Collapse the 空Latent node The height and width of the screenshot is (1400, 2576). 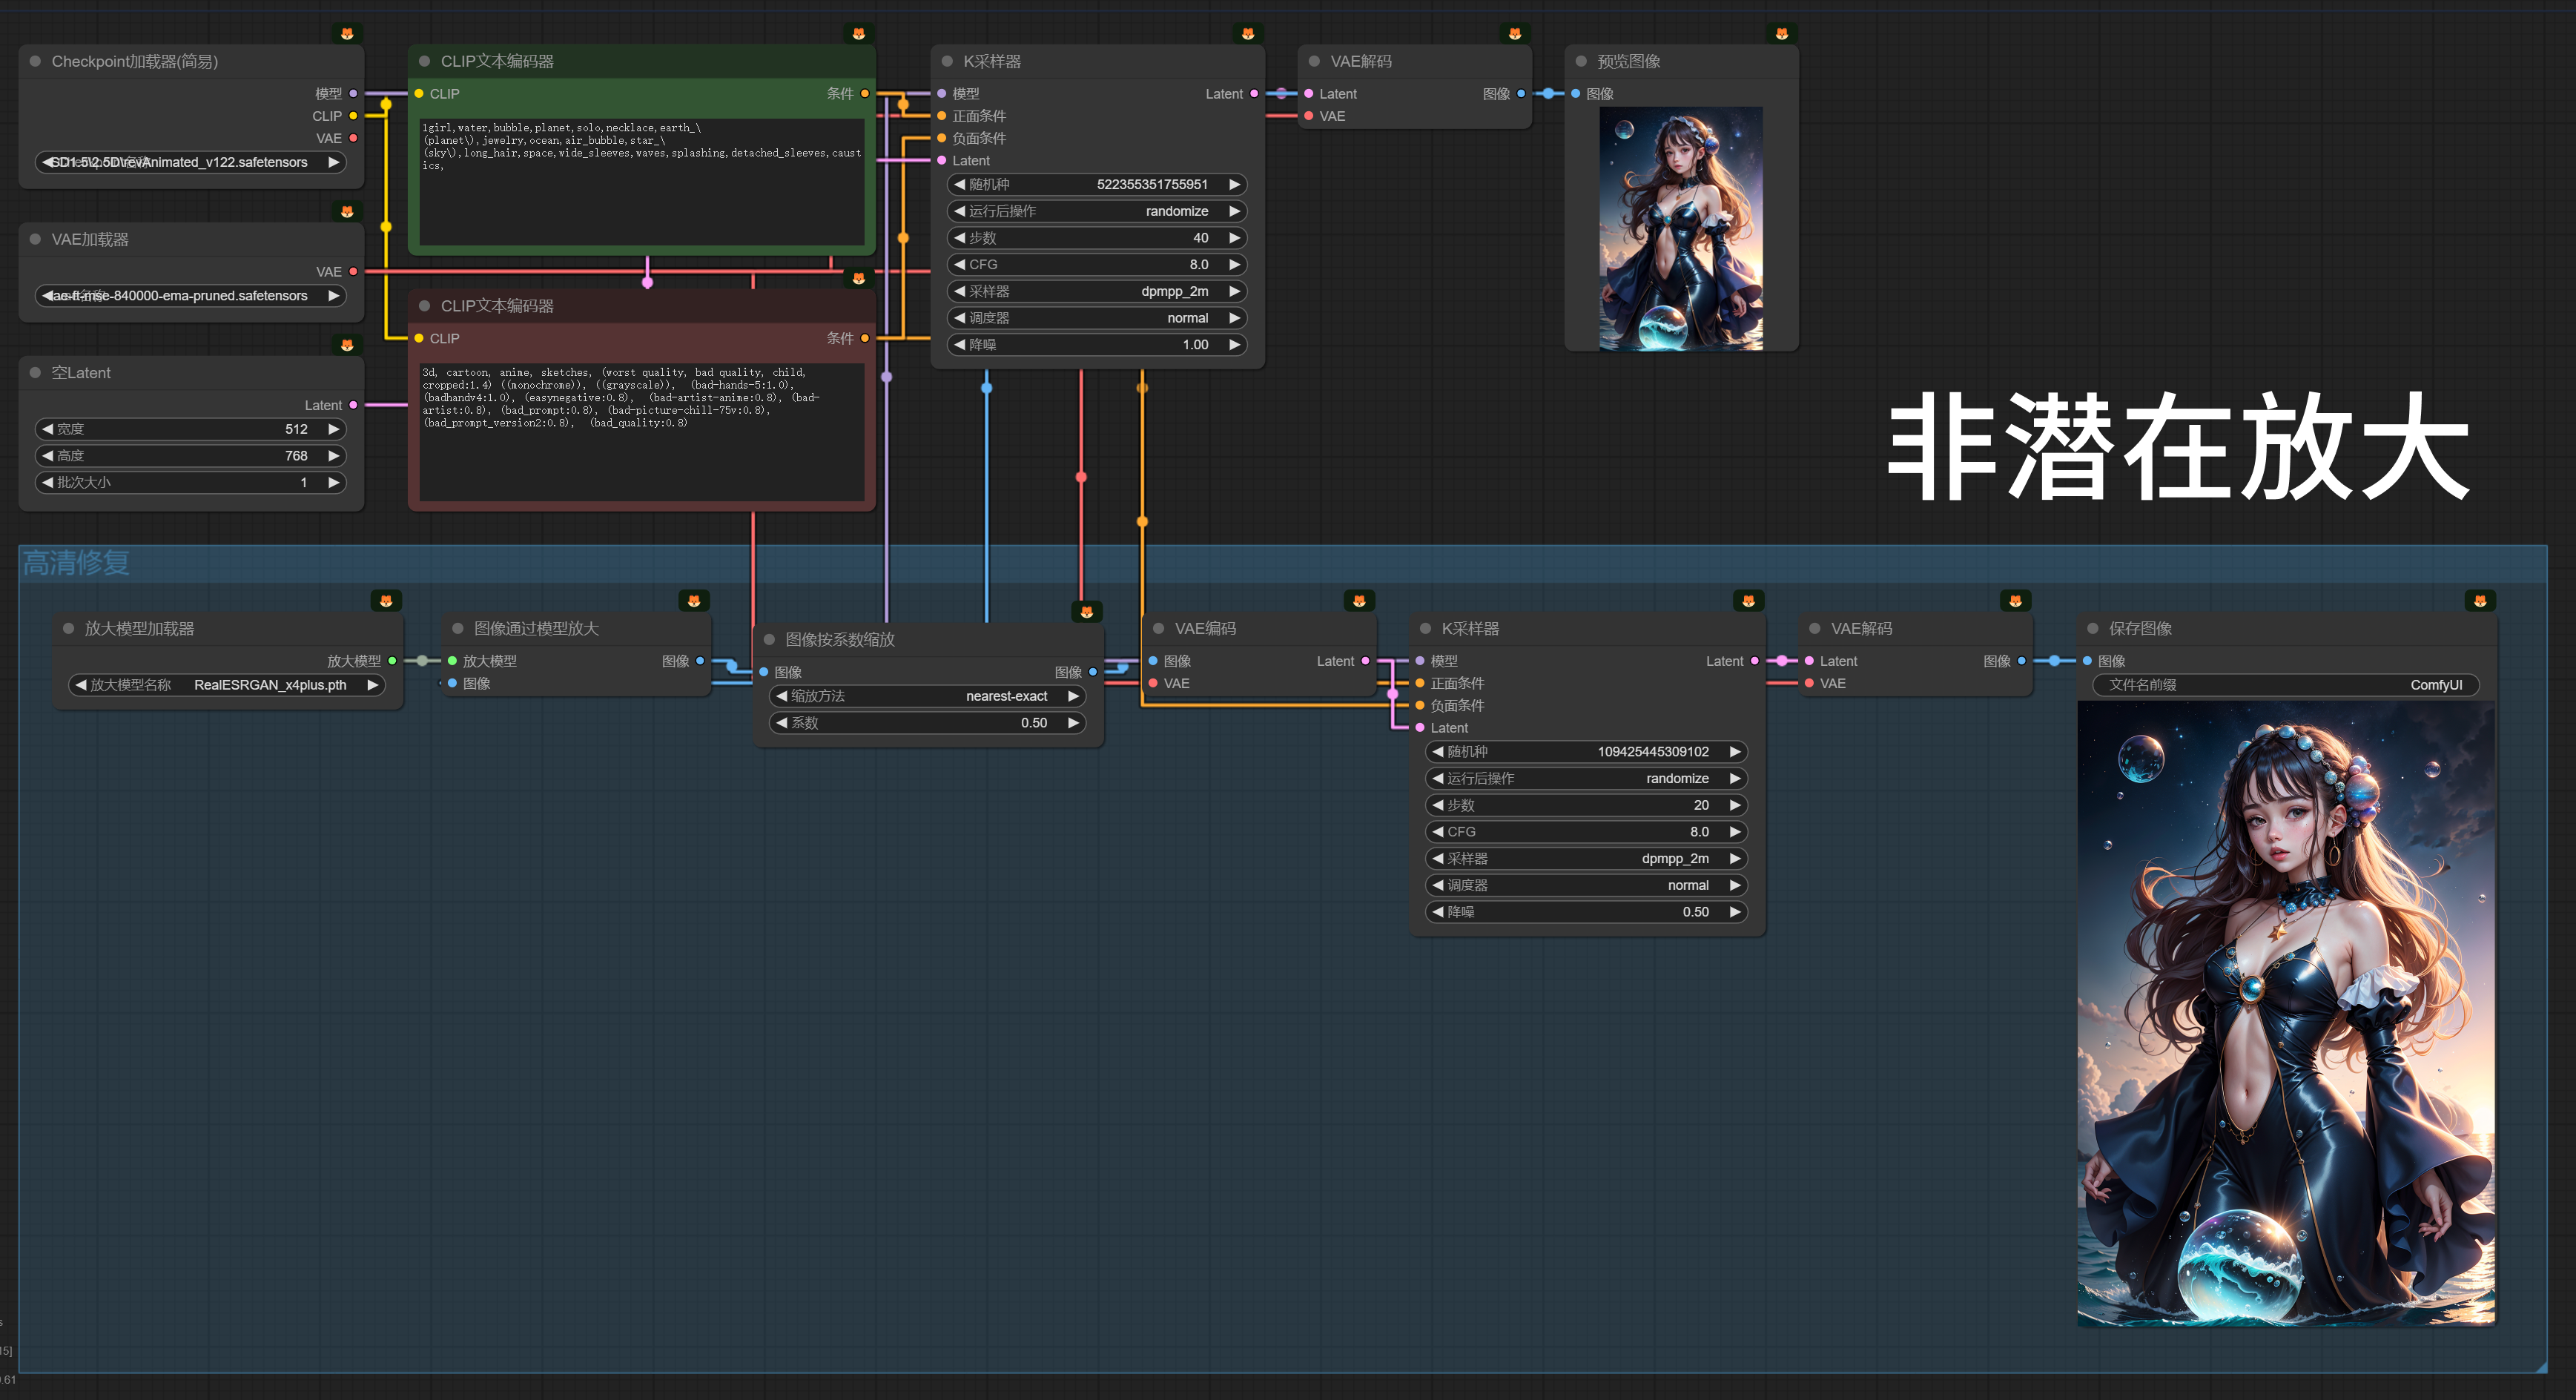click(35, 372)
